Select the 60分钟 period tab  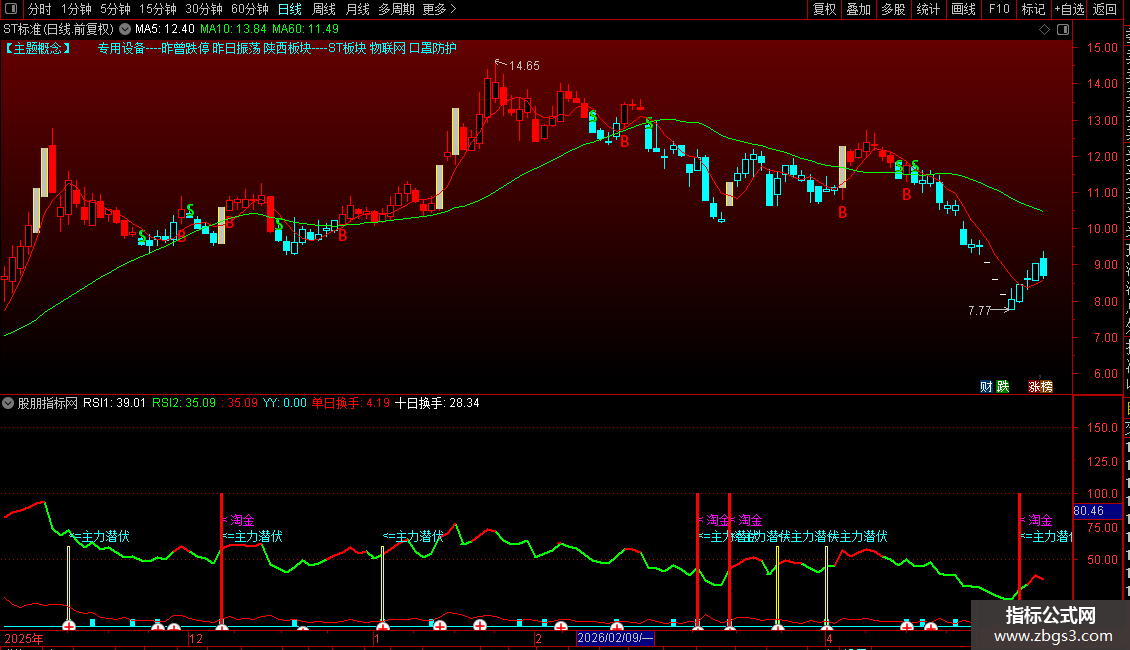(x=249, y=9)
